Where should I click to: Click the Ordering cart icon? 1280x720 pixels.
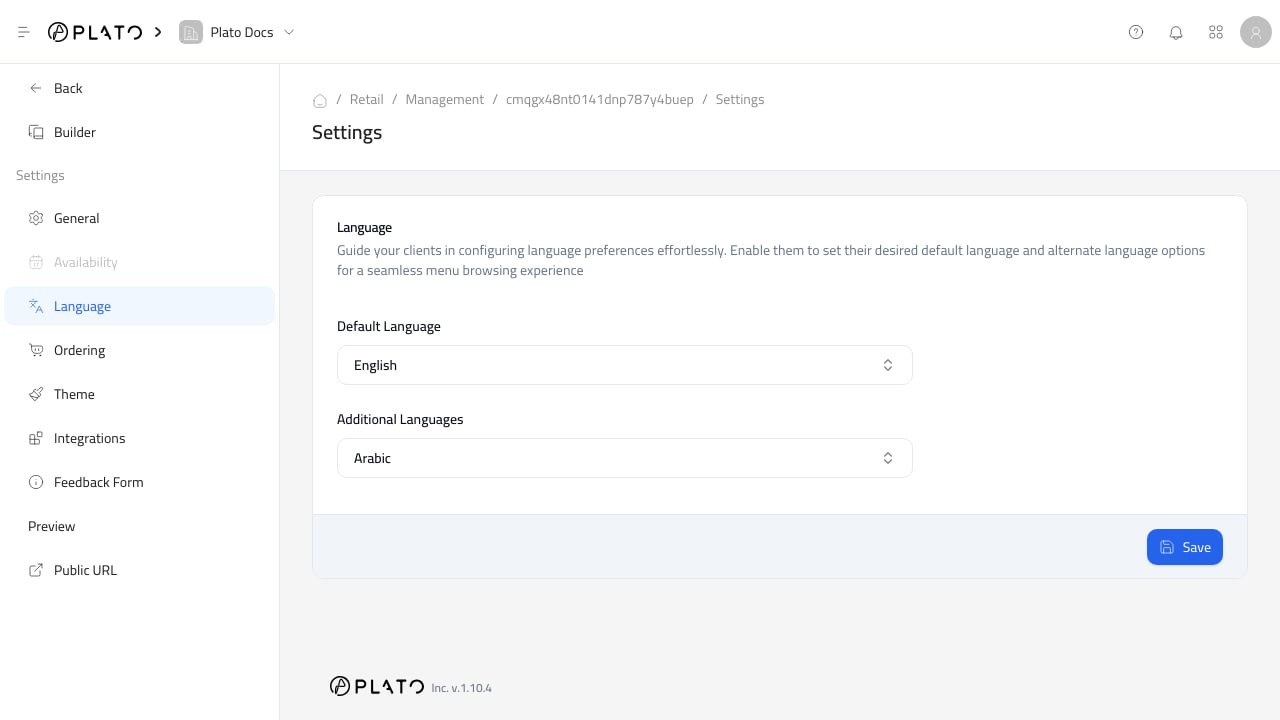tap(36, 350)
